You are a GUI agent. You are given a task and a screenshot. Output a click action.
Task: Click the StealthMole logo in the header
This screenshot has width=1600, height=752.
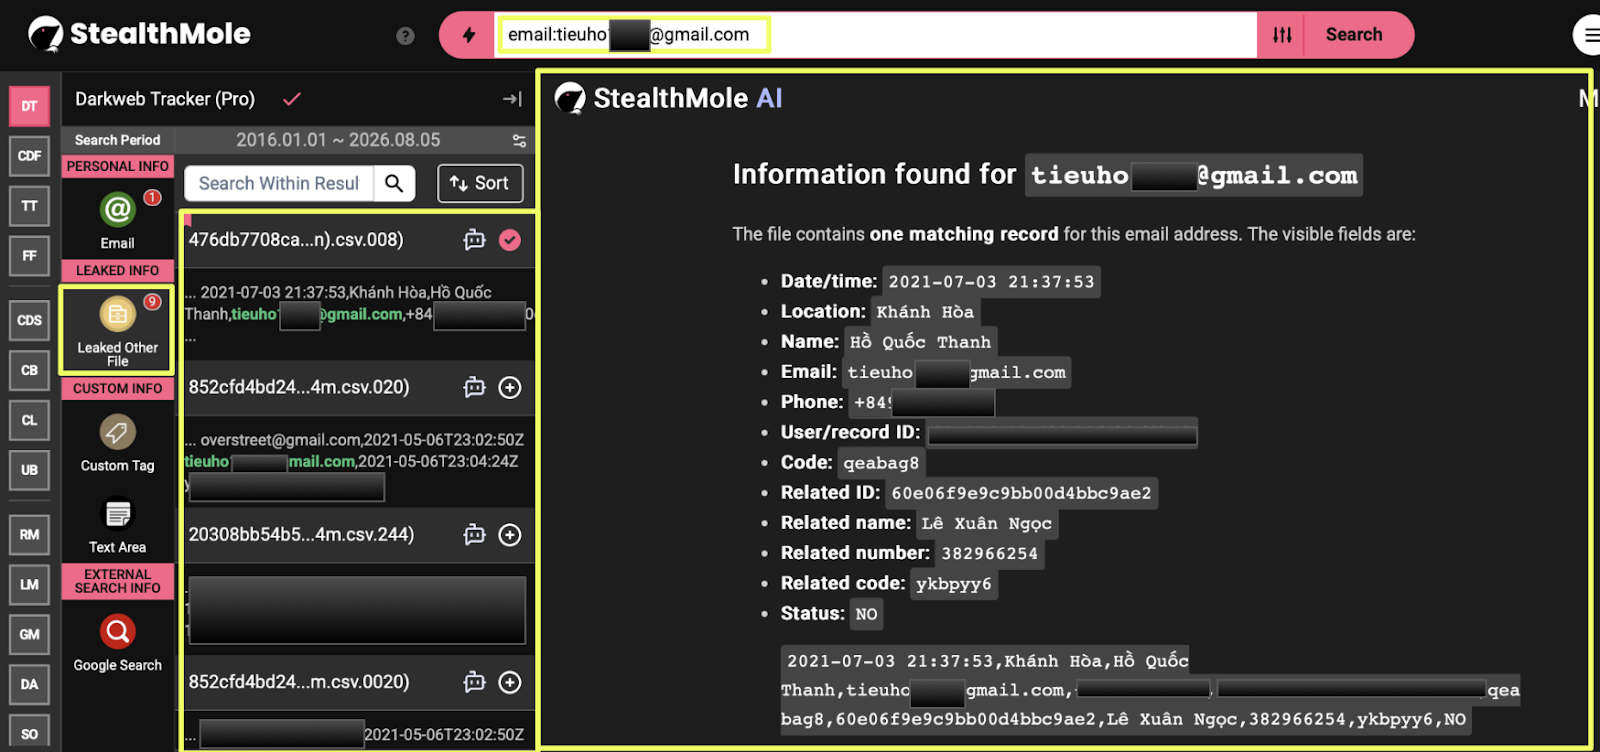(140, 34)
